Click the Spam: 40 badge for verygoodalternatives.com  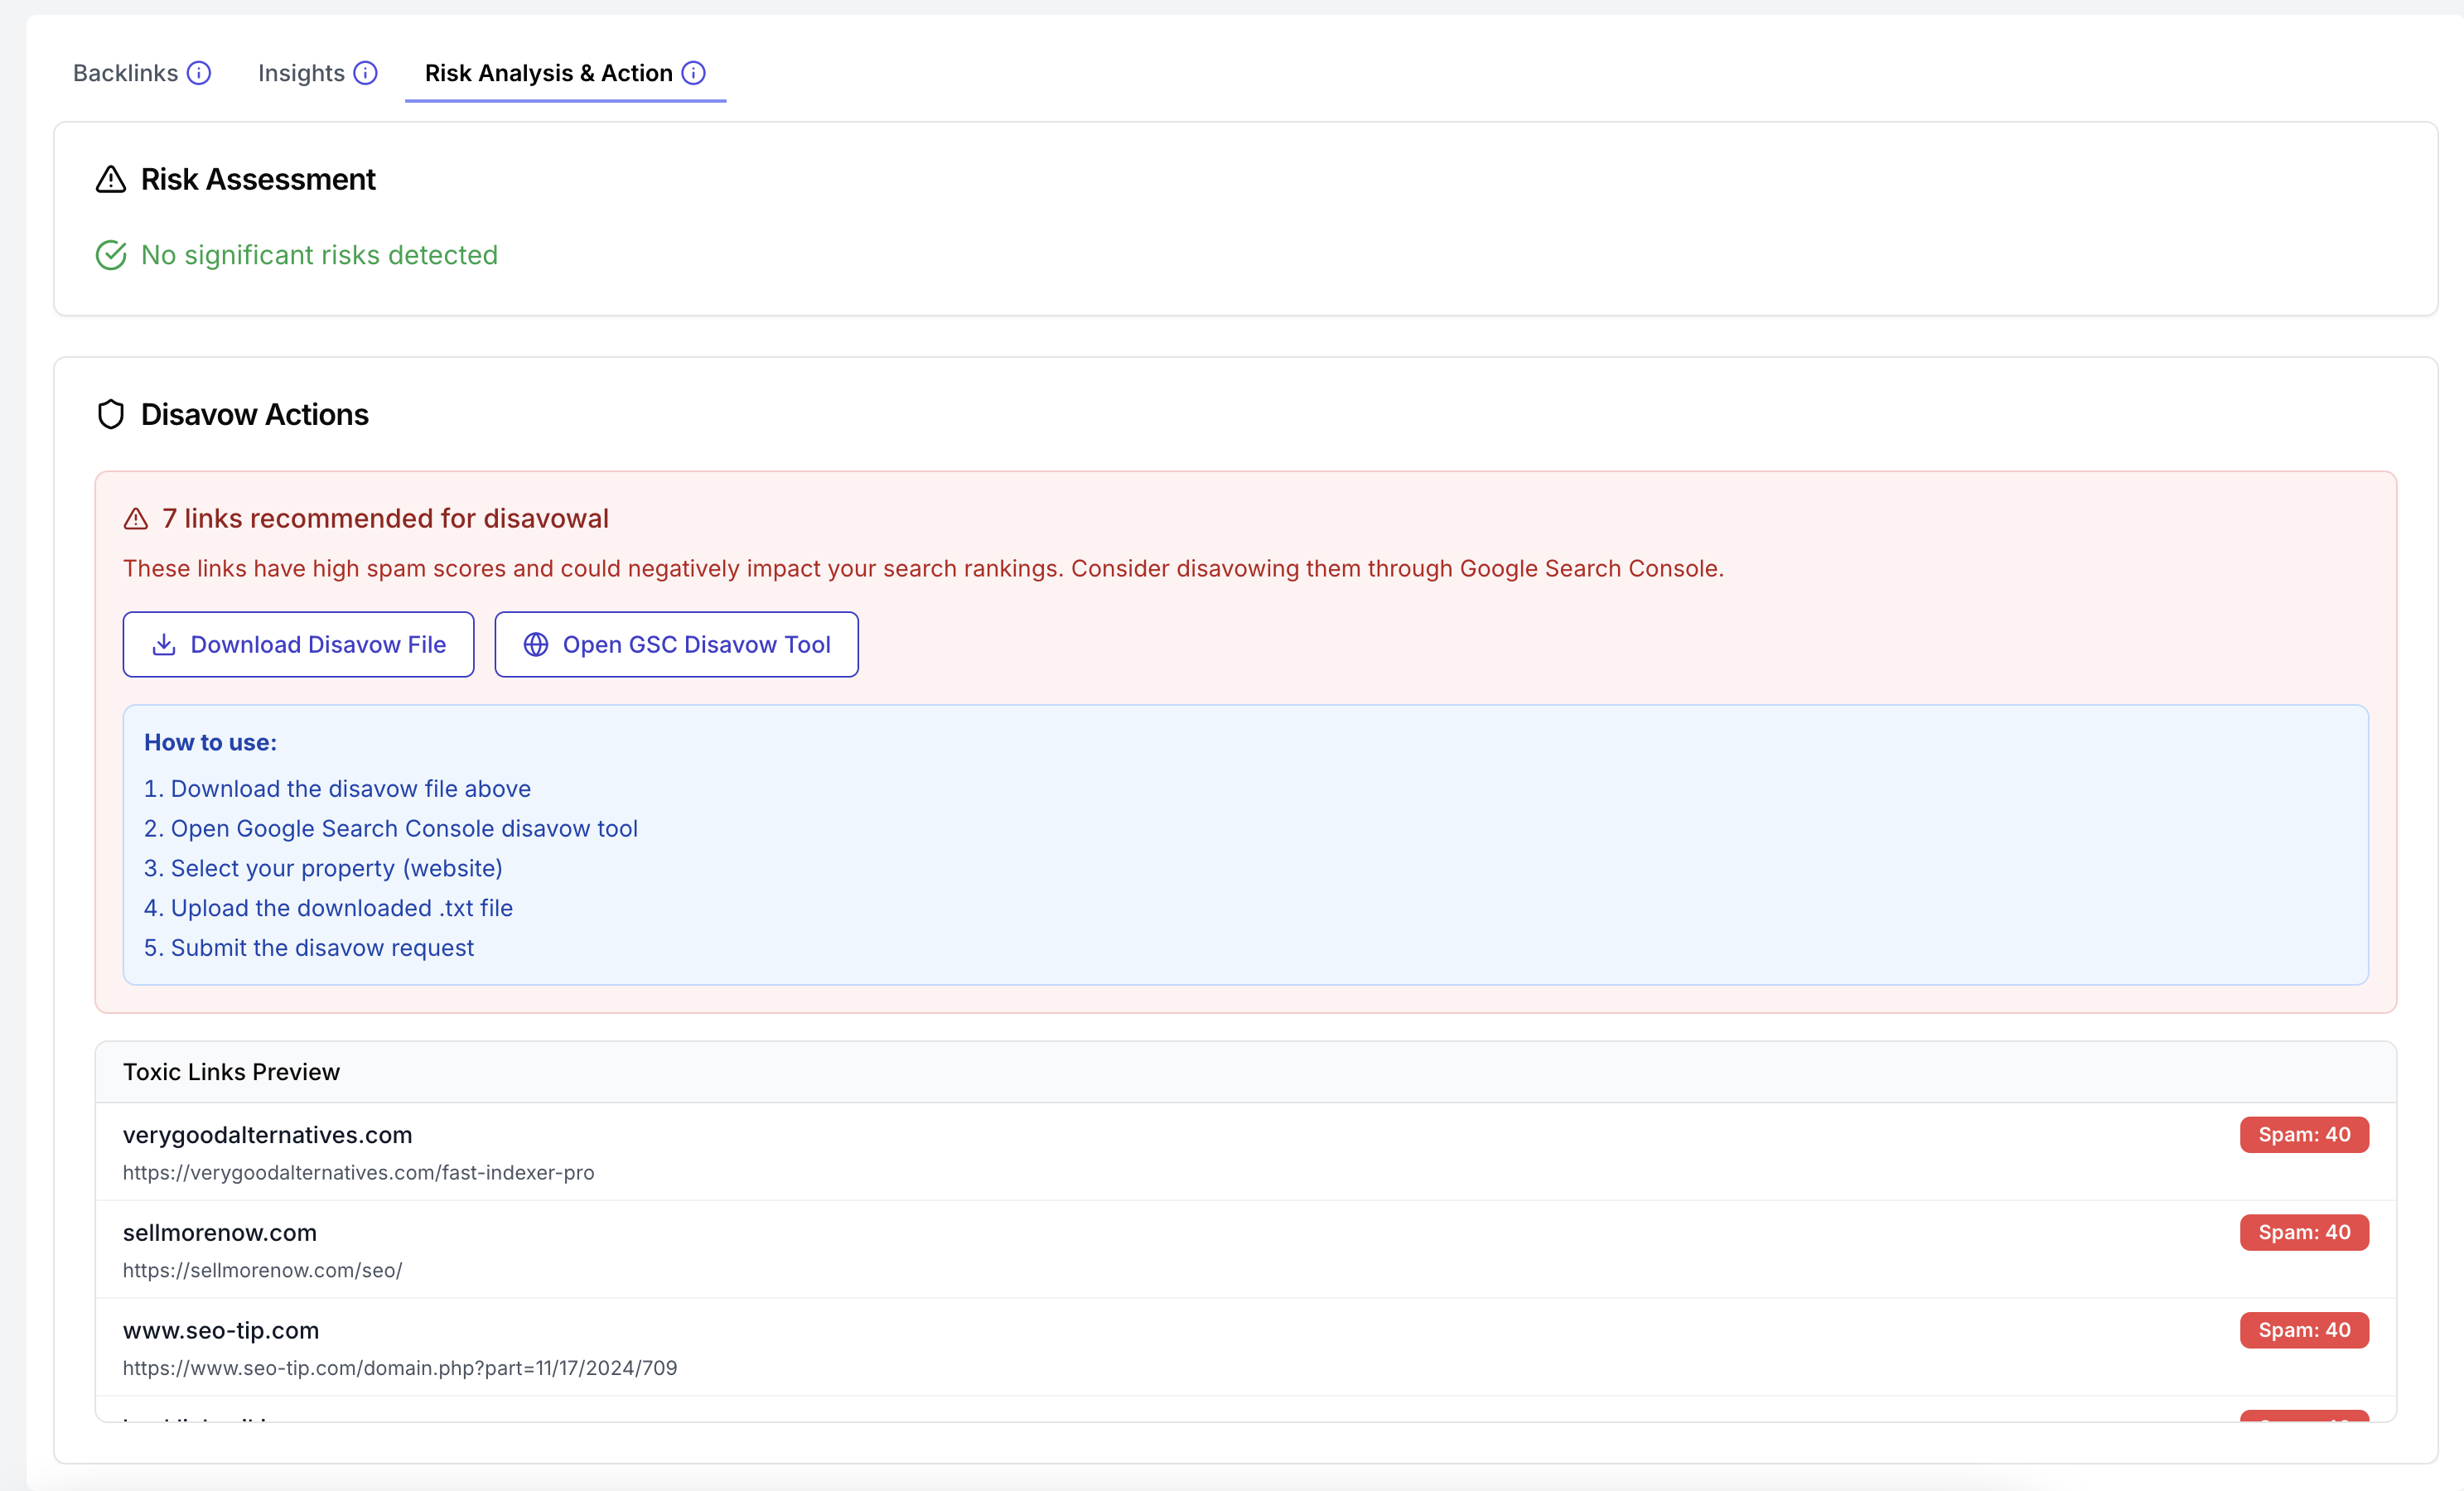point(2304,1134)
